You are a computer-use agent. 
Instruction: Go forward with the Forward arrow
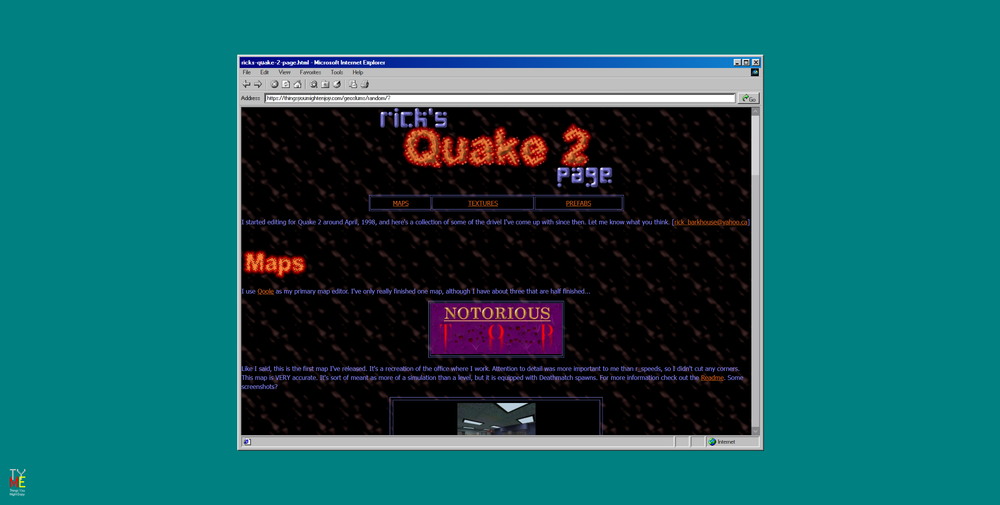click(x=258, y=84)
